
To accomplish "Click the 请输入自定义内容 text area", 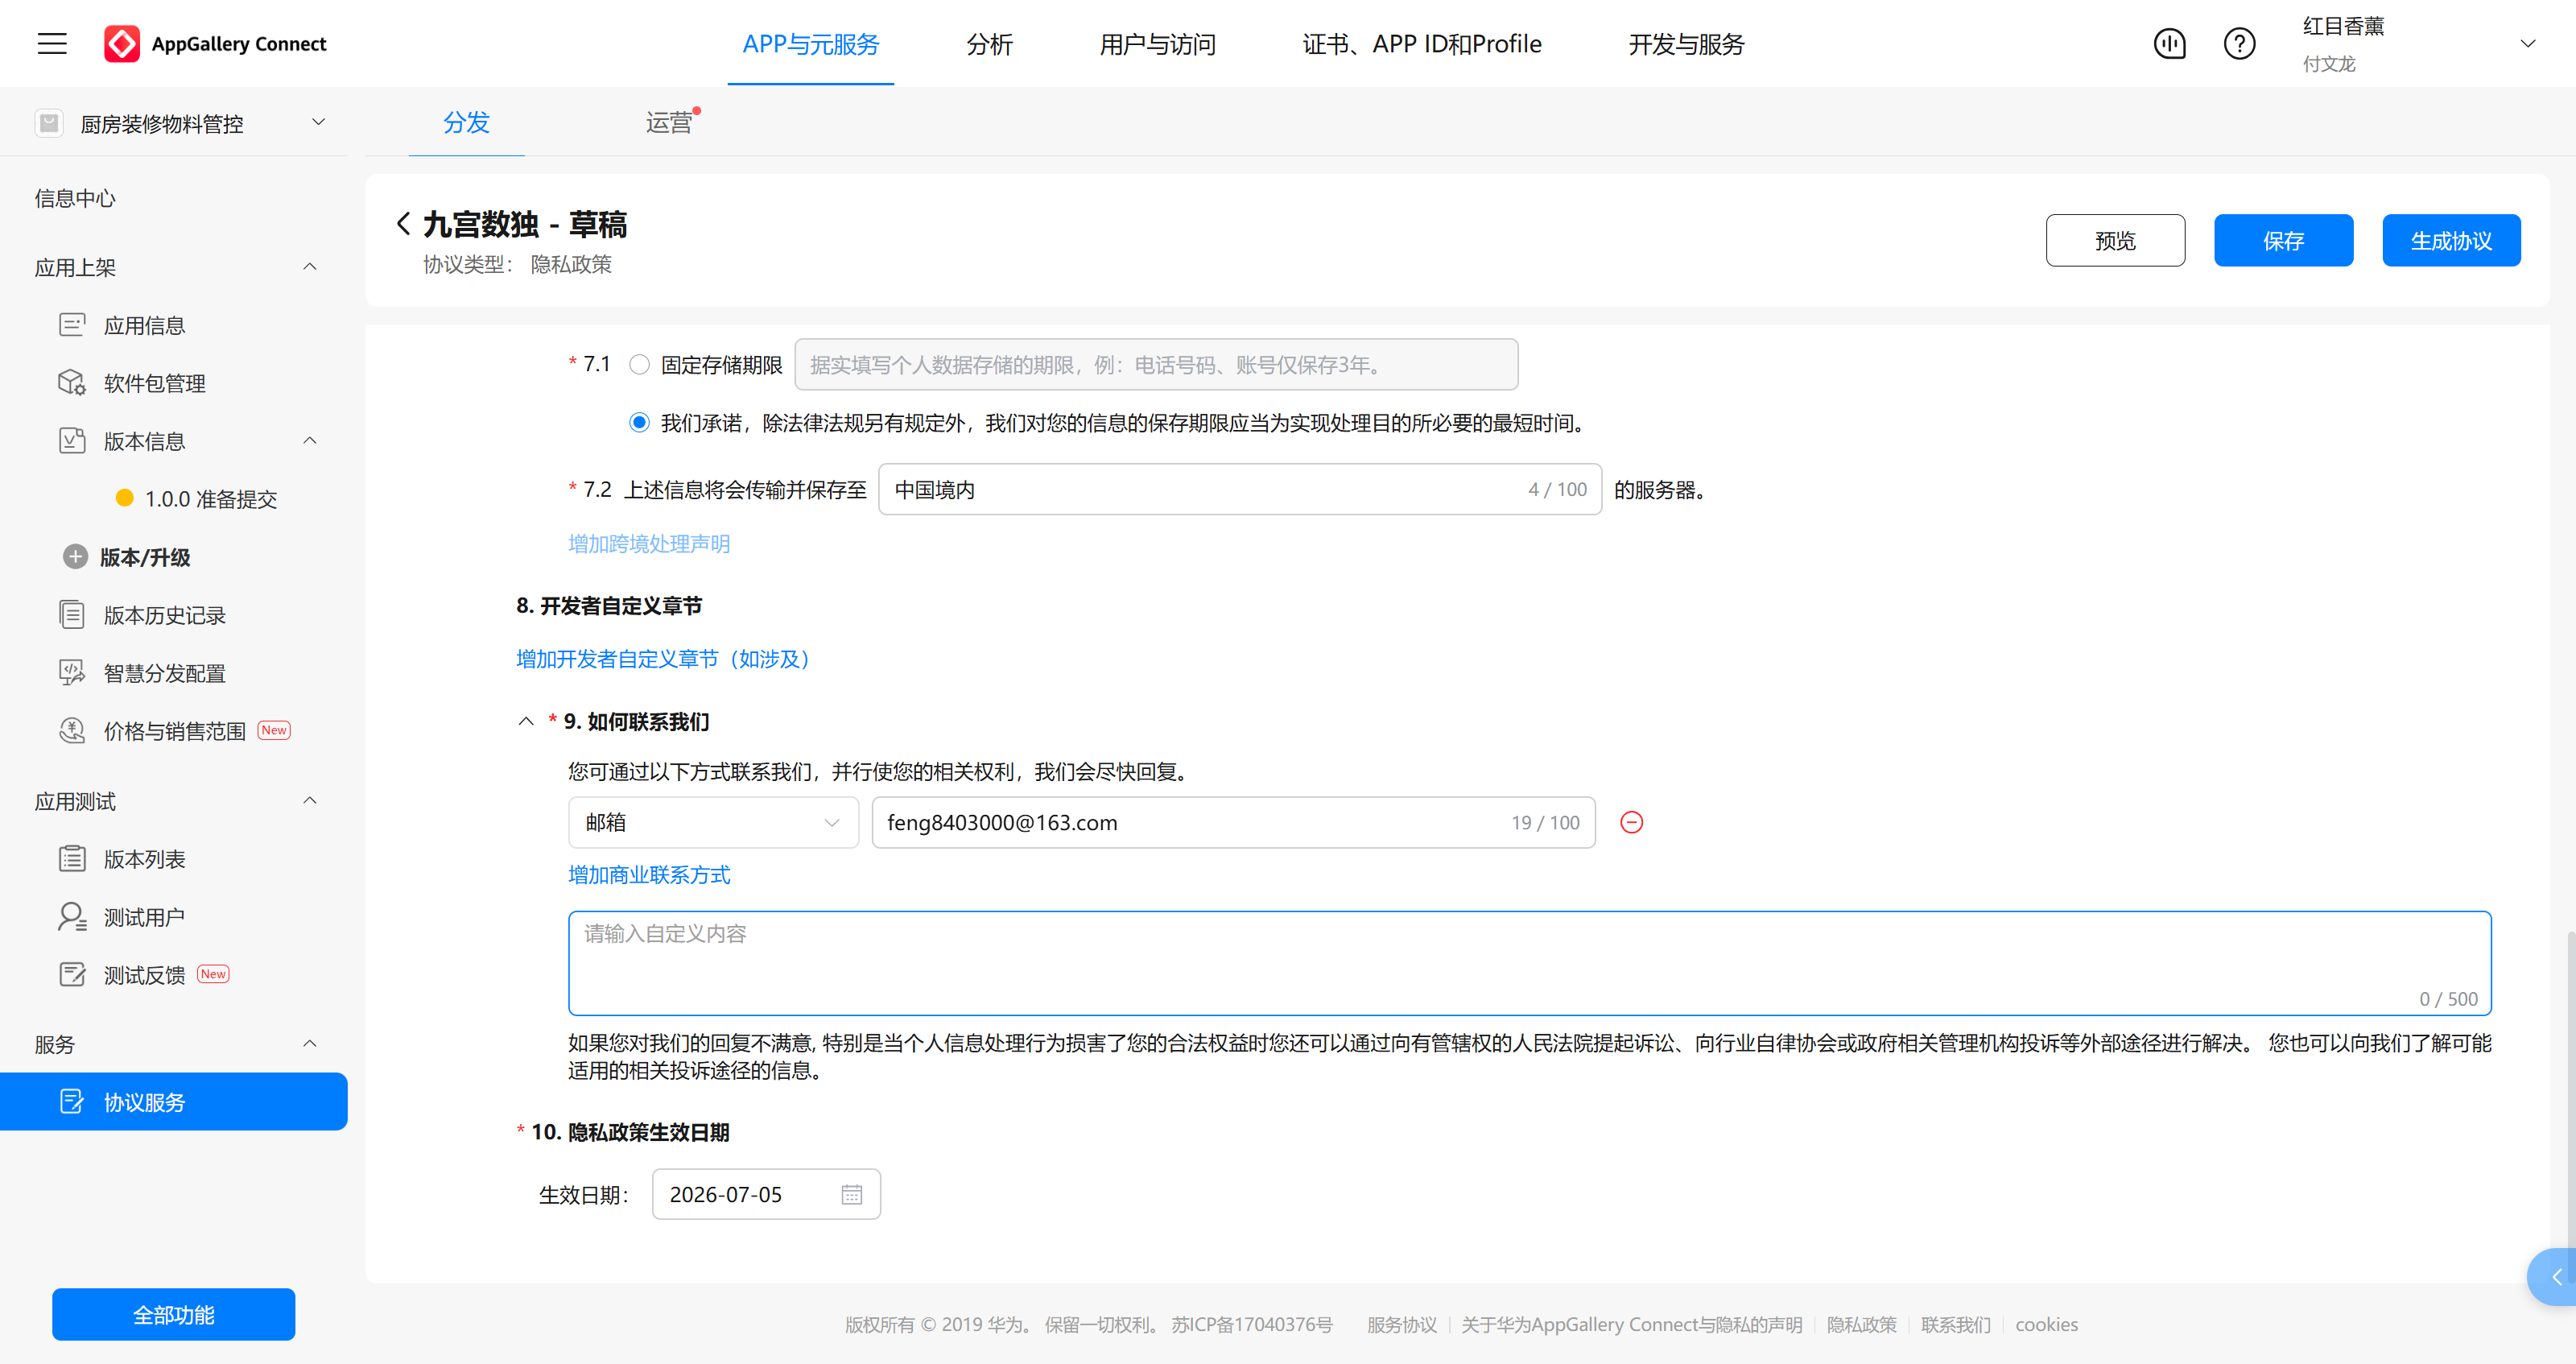I will point(1529,963).
